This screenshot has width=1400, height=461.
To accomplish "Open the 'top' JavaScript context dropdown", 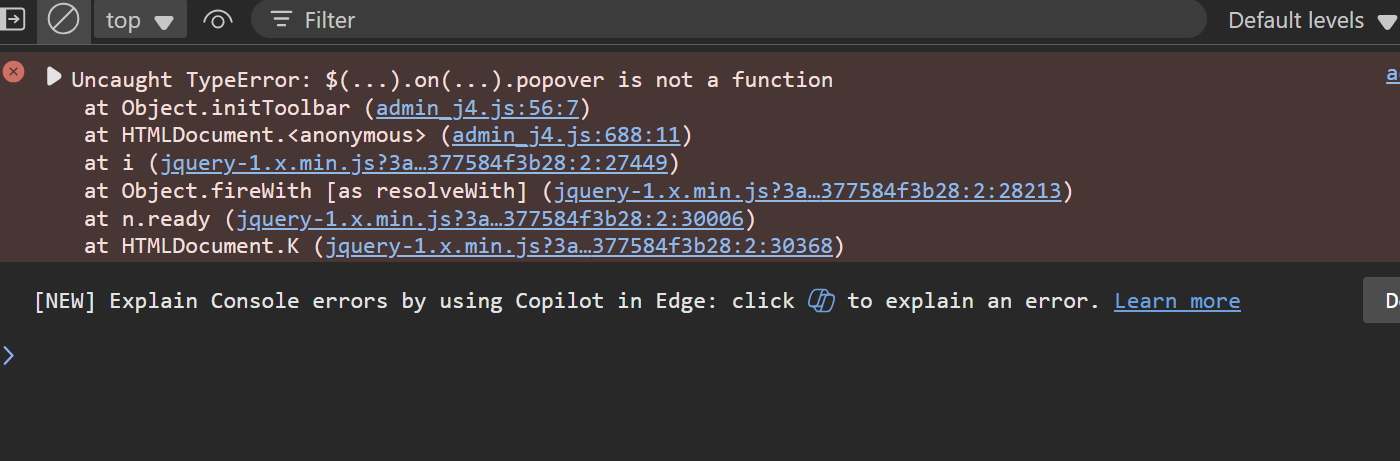I will point(140,20).
